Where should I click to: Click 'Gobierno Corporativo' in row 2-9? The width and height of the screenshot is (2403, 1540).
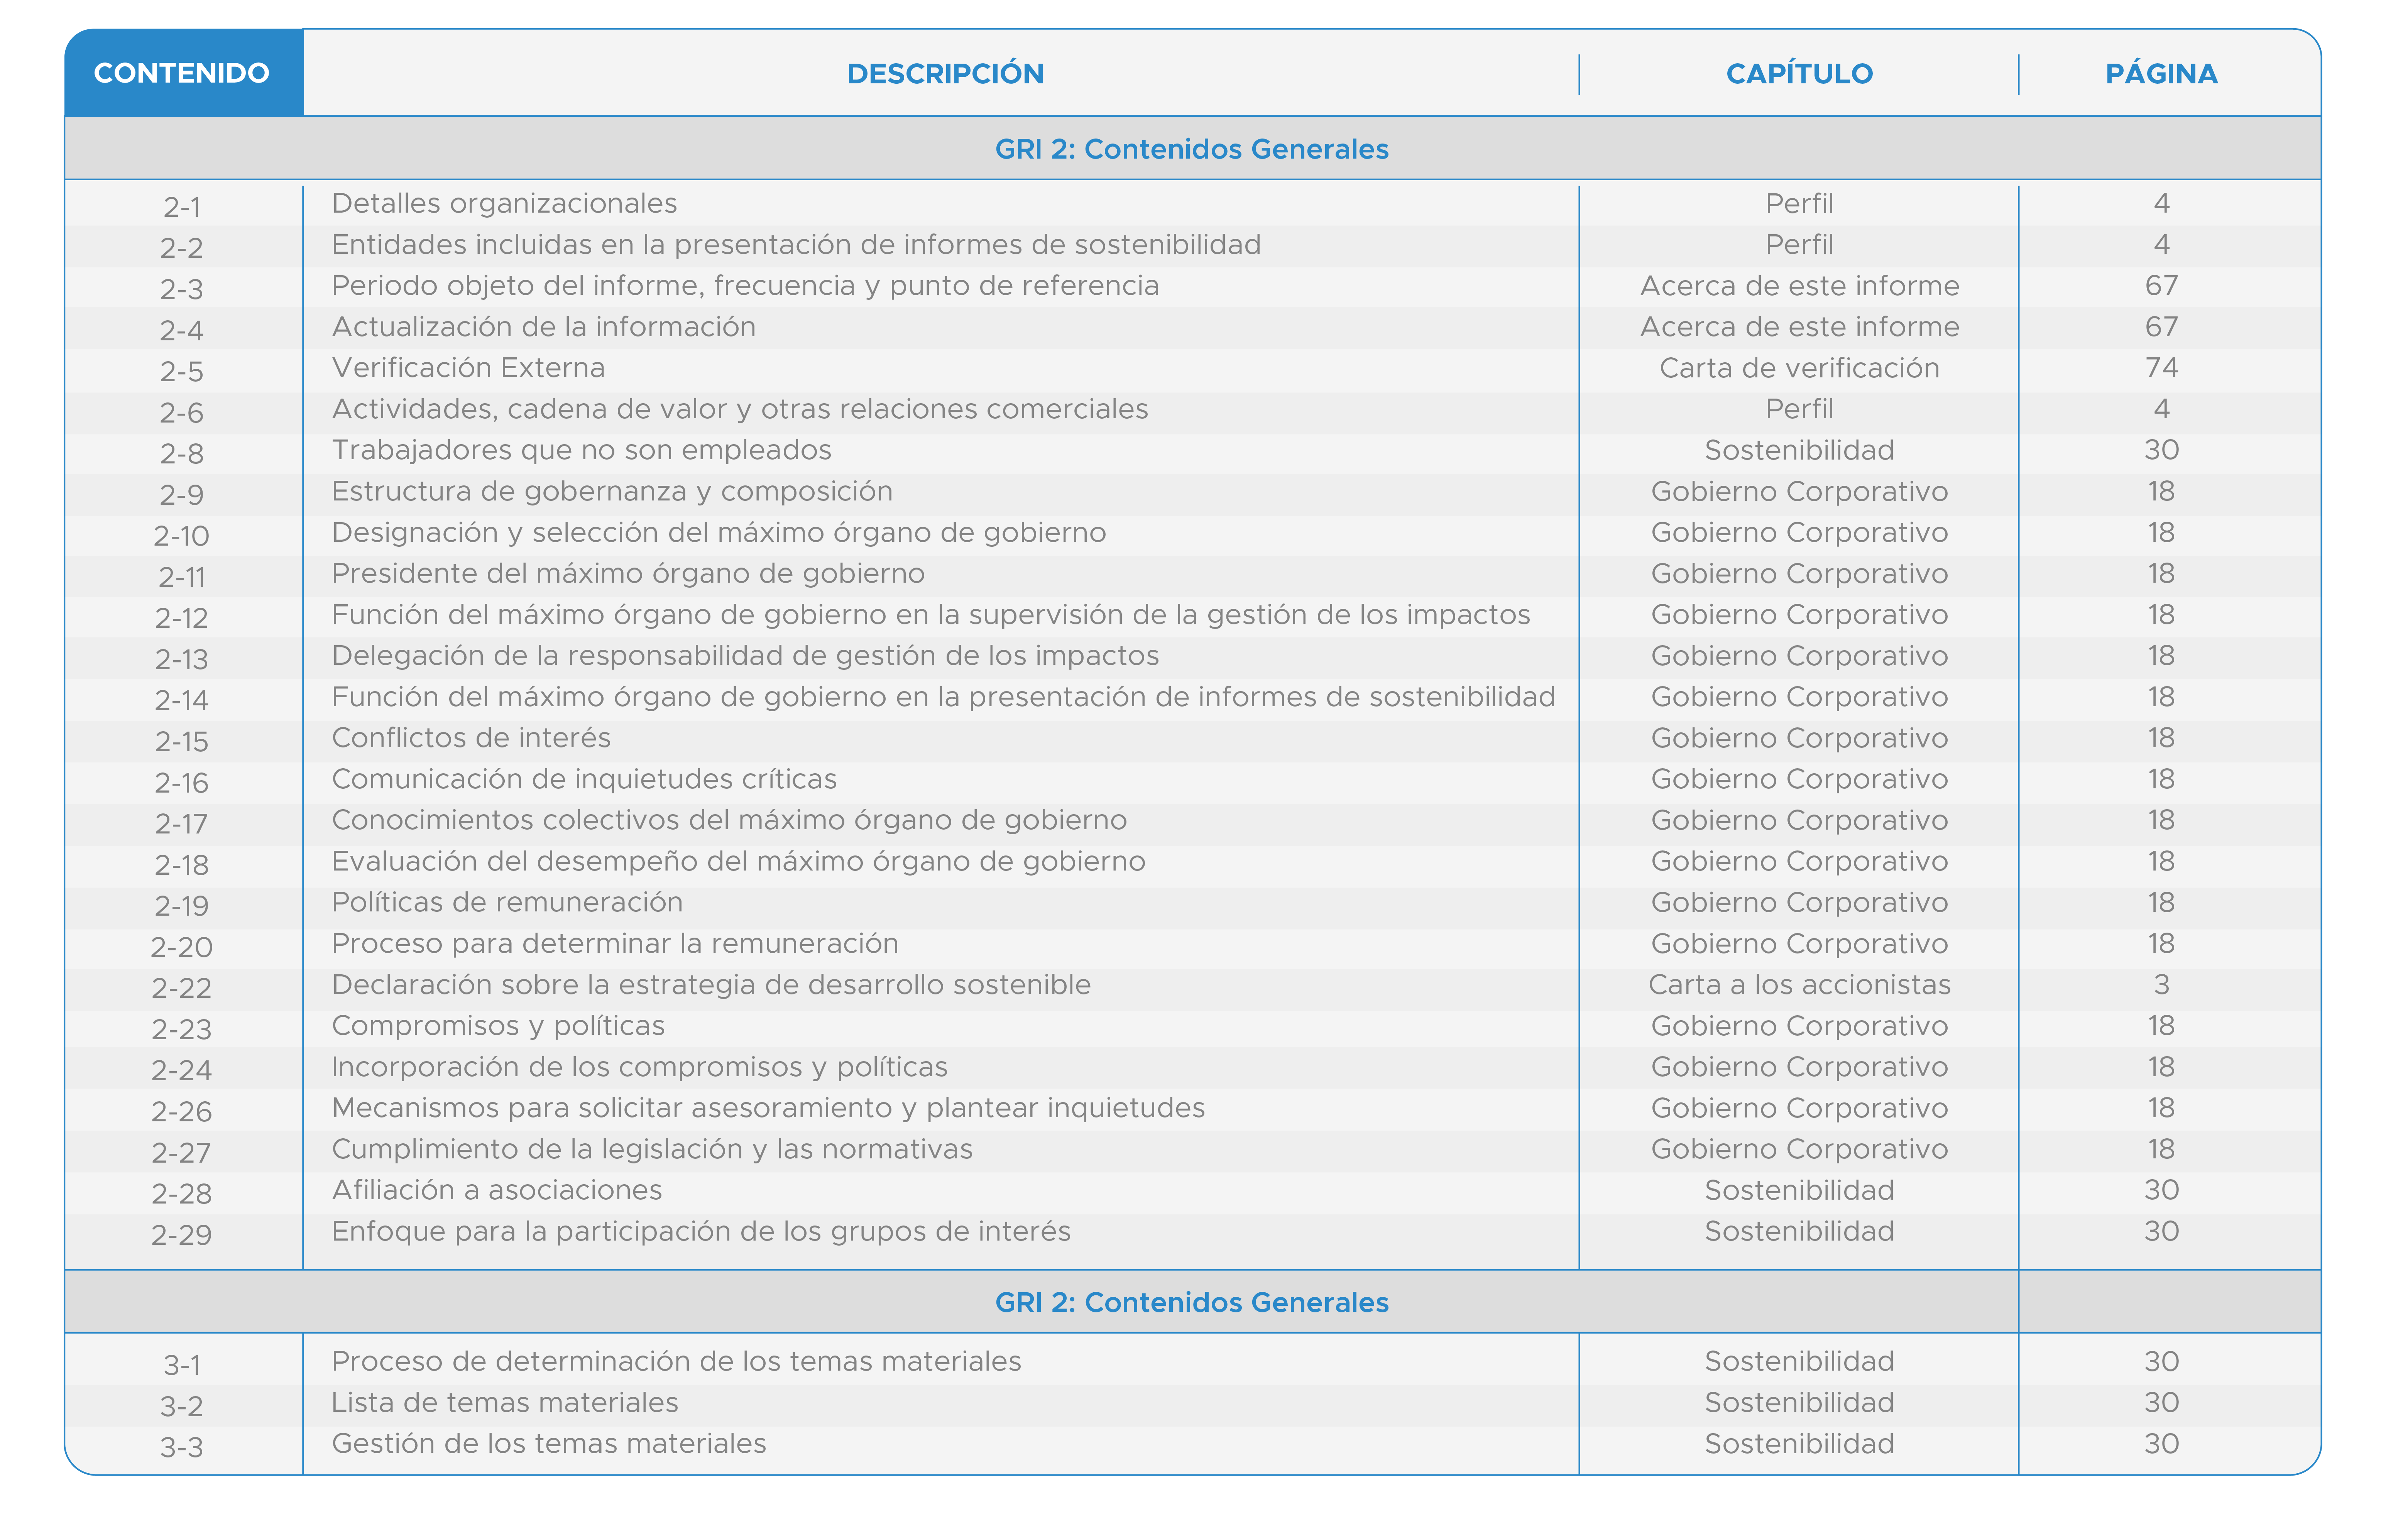pyautogui.click(x=1799, y=492)
